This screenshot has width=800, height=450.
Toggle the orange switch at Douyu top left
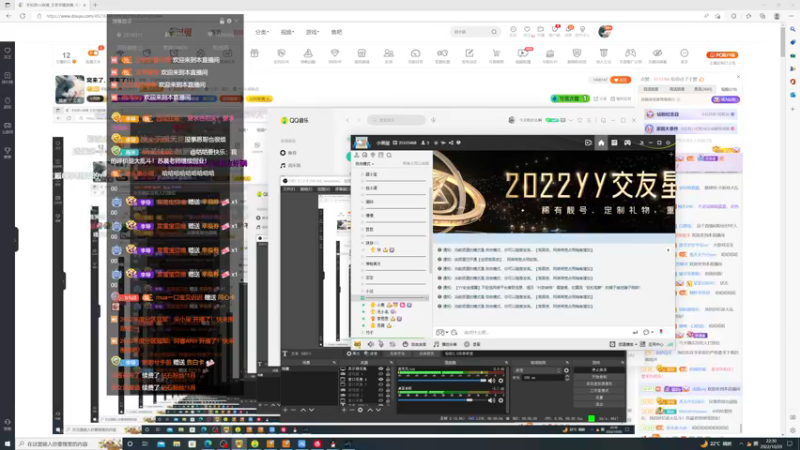(x=93, y=53)
